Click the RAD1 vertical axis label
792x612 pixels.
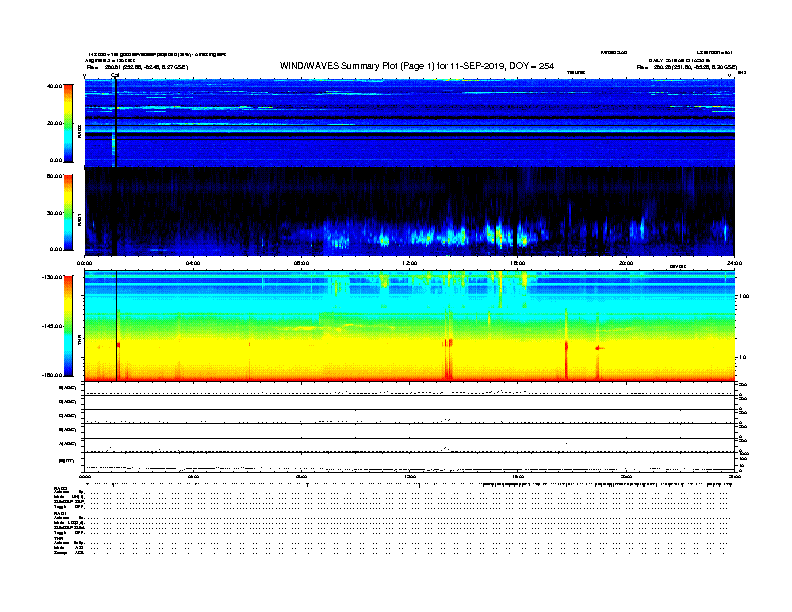pyautogui.click(x=80, y=220)
